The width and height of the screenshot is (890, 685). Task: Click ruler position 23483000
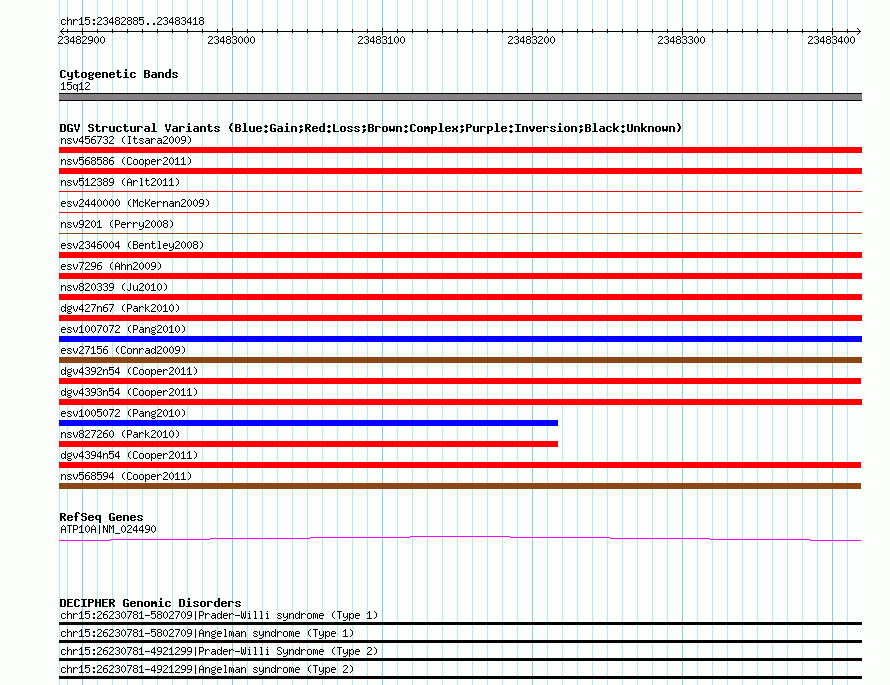tap(232, 40)
